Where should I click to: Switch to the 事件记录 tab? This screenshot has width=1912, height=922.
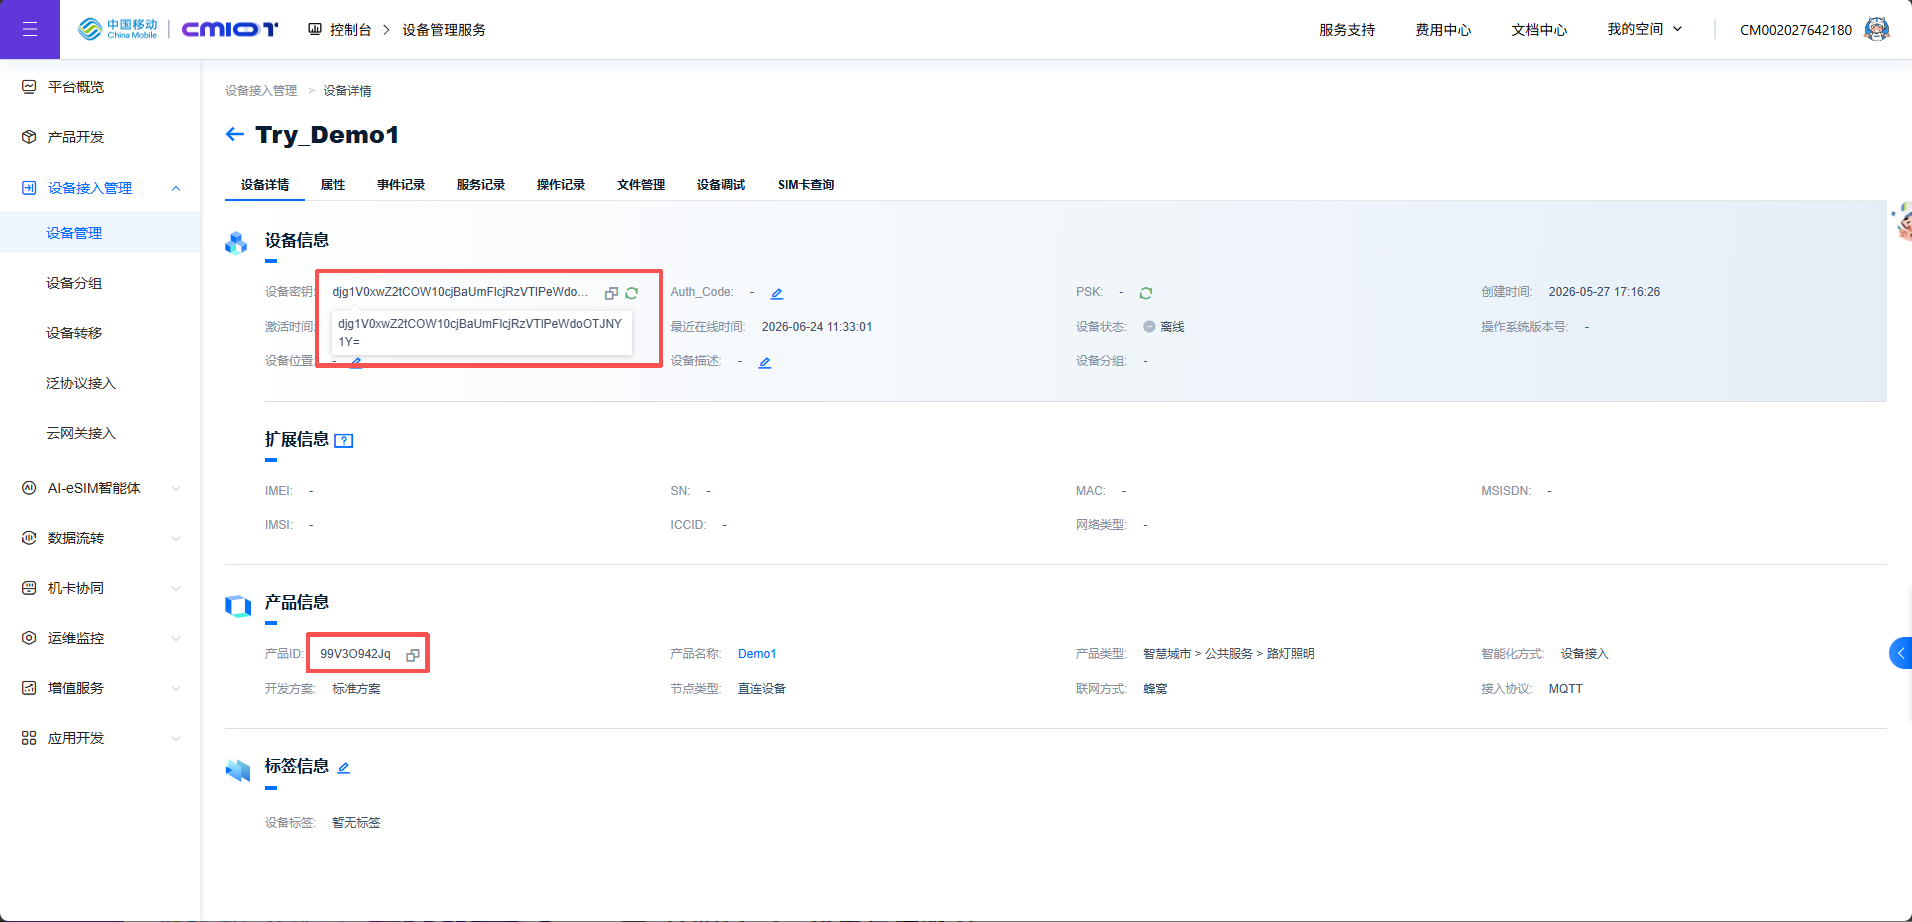point(401,185)
